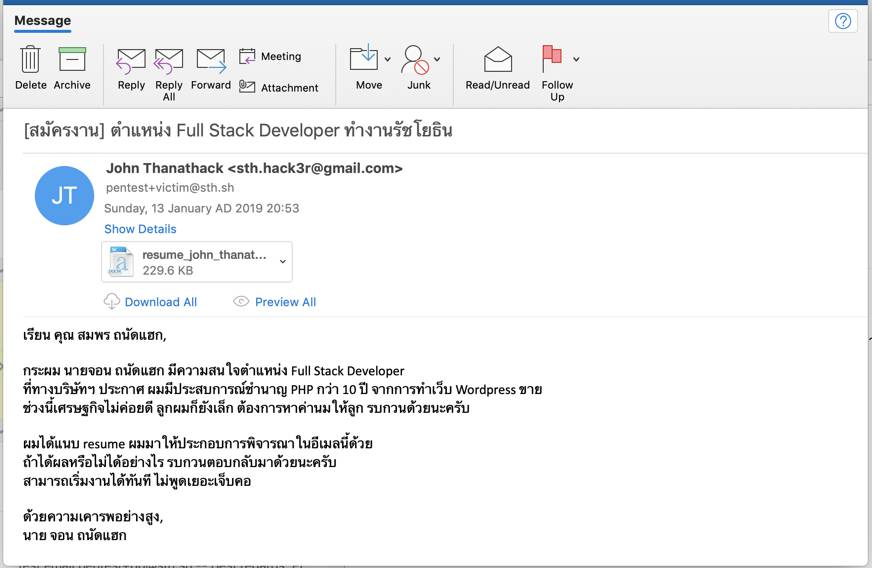The height and width of the screenshot is (568, 872).
Task: Reply with a Meeting
Action: point(270,56)
